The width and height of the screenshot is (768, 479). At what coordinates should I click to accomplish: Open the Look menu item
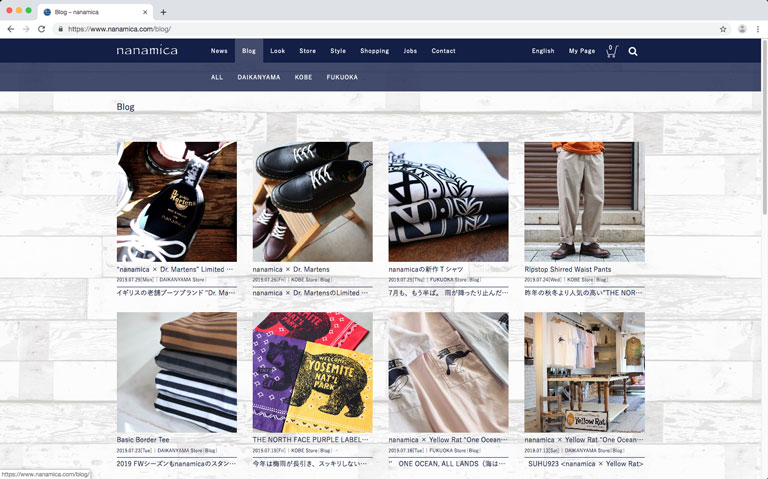pos(277,51)
